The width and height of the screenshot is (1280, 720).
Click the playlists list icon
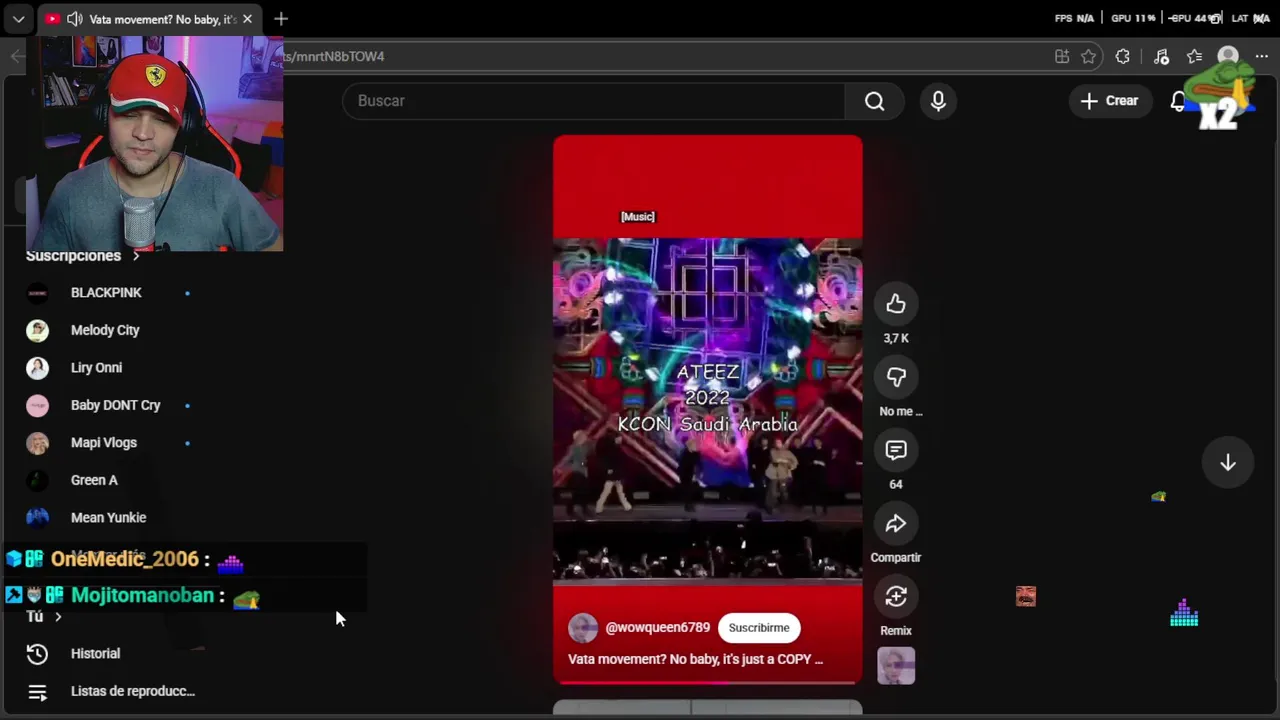[x=37, y=692]
